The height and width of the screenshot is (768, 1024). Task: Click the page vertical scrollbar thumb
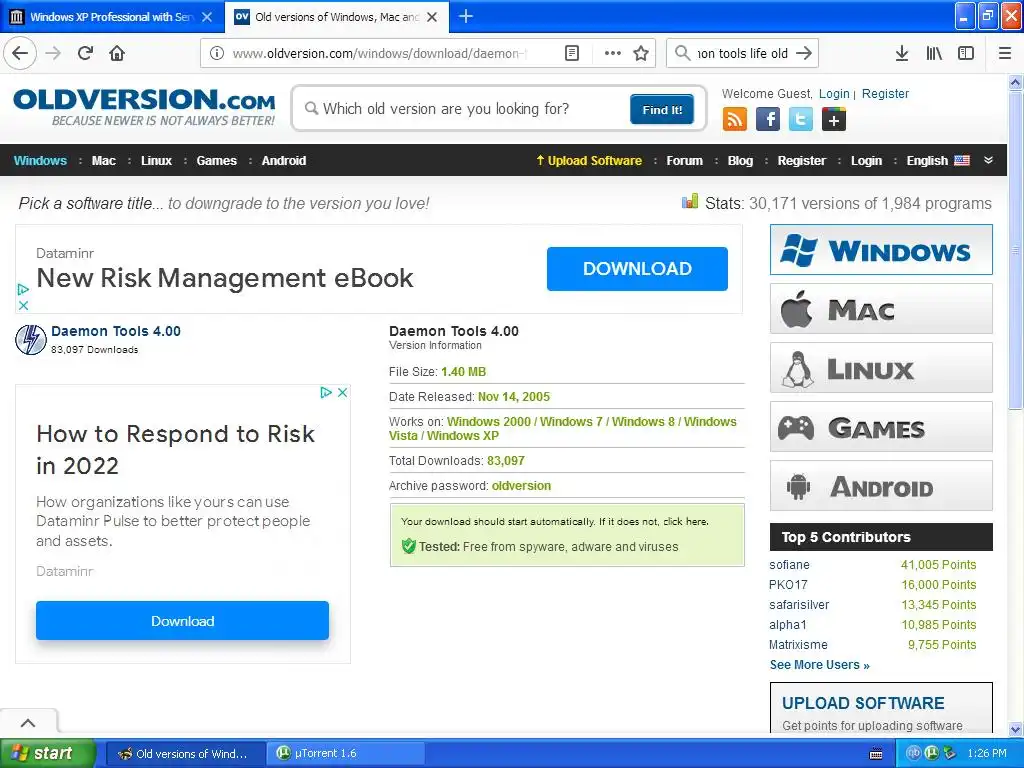[1016, 251]
